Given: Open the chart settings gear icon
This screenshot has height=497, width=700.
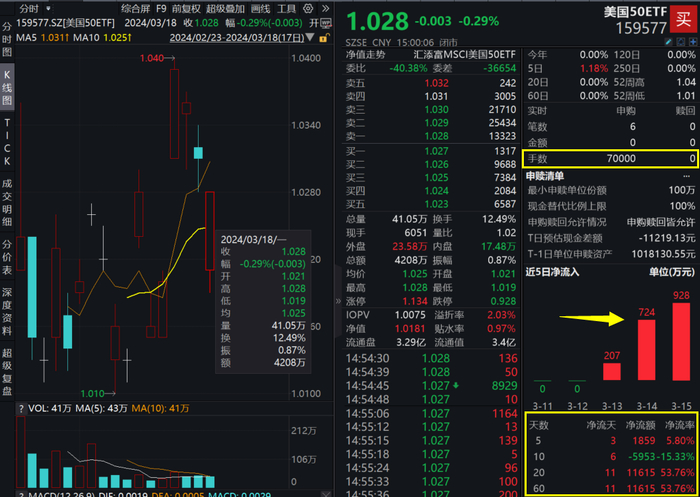Looking at the screenshot, I should [x=308, y=8].
